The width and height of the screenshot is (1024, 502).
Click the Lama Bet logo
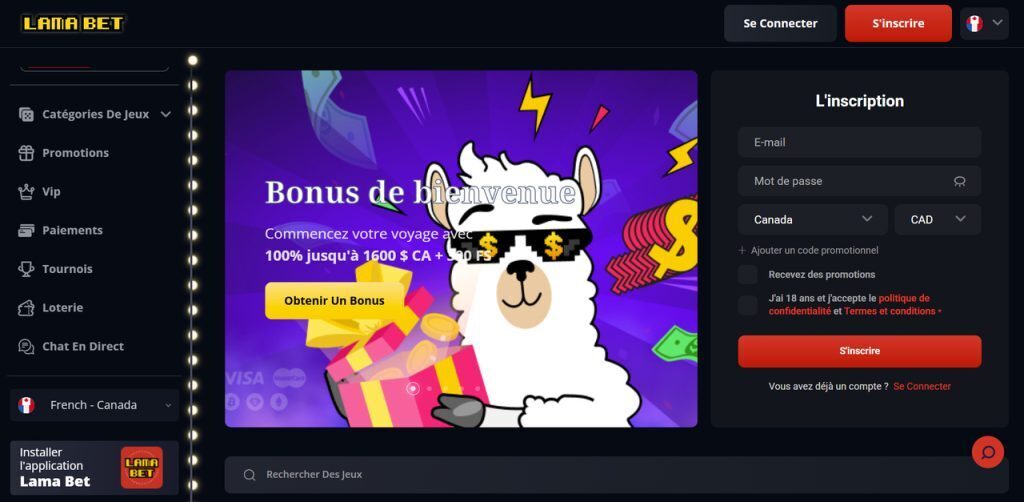[72, 24]
